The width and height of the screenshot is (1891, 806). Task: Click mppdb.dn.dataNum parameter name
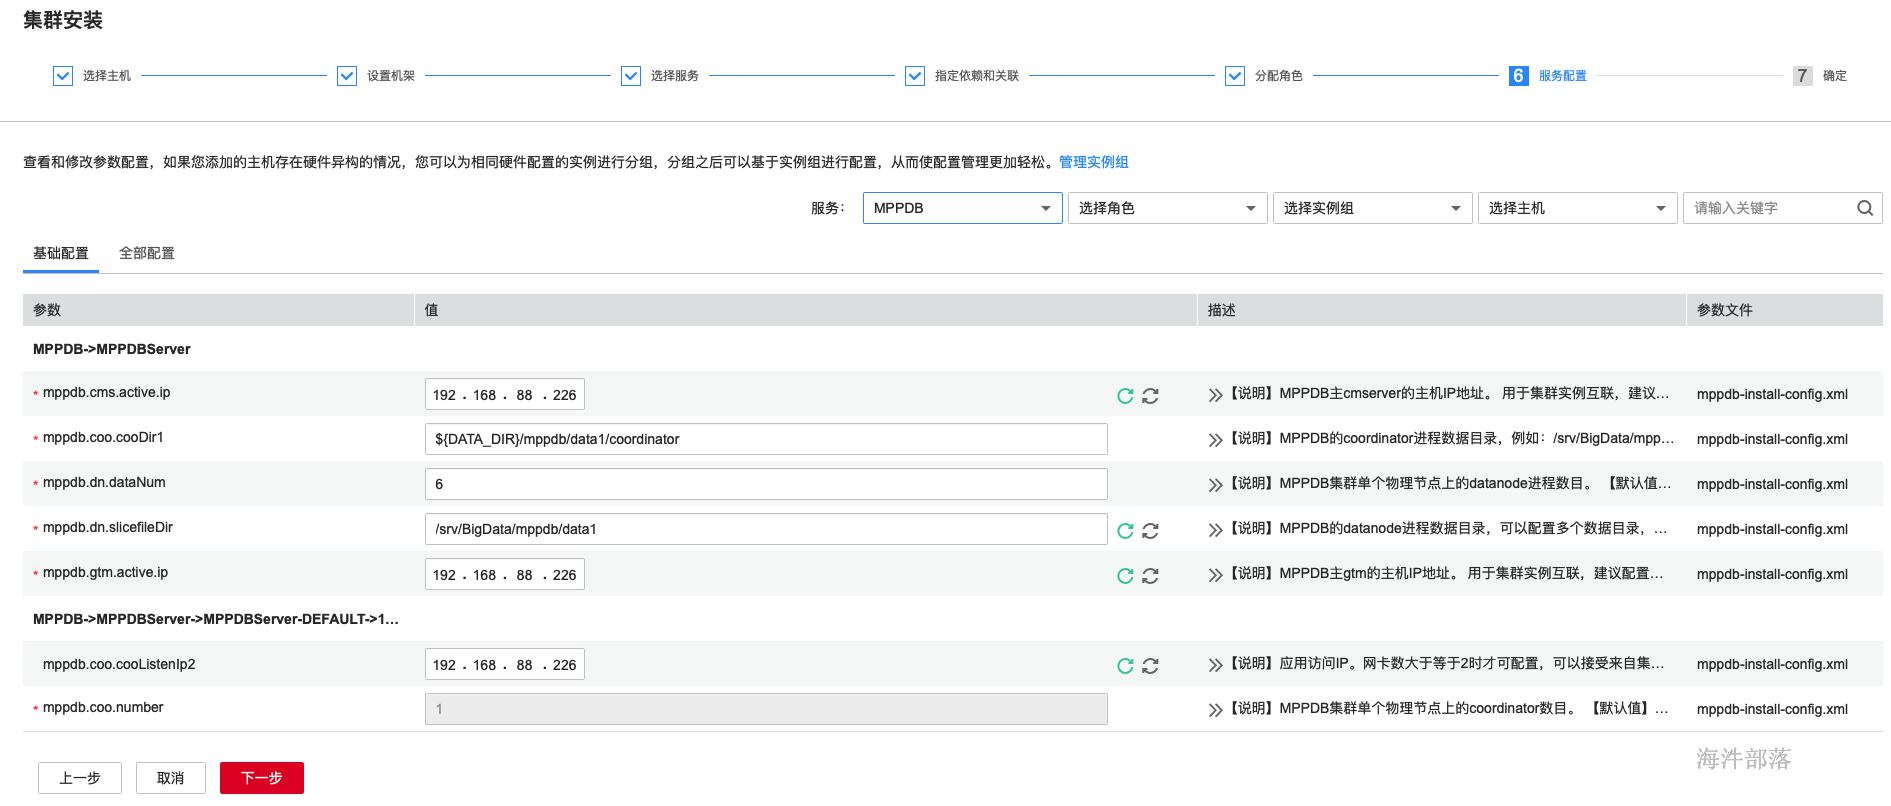pyautogui.click(x=104, y=482)
